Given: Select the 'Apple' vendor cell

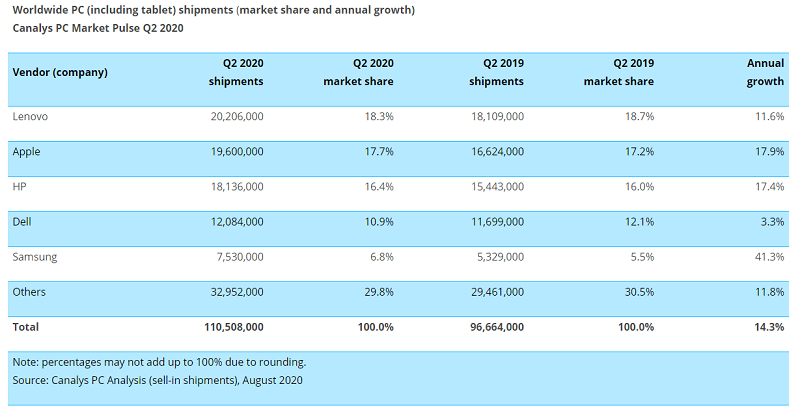Looking at the screenshot, I should click(27, 151).
